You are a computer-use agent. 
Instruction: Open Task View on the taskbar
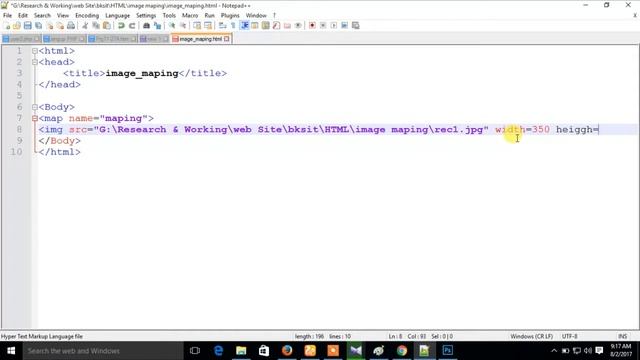point(195,351)
